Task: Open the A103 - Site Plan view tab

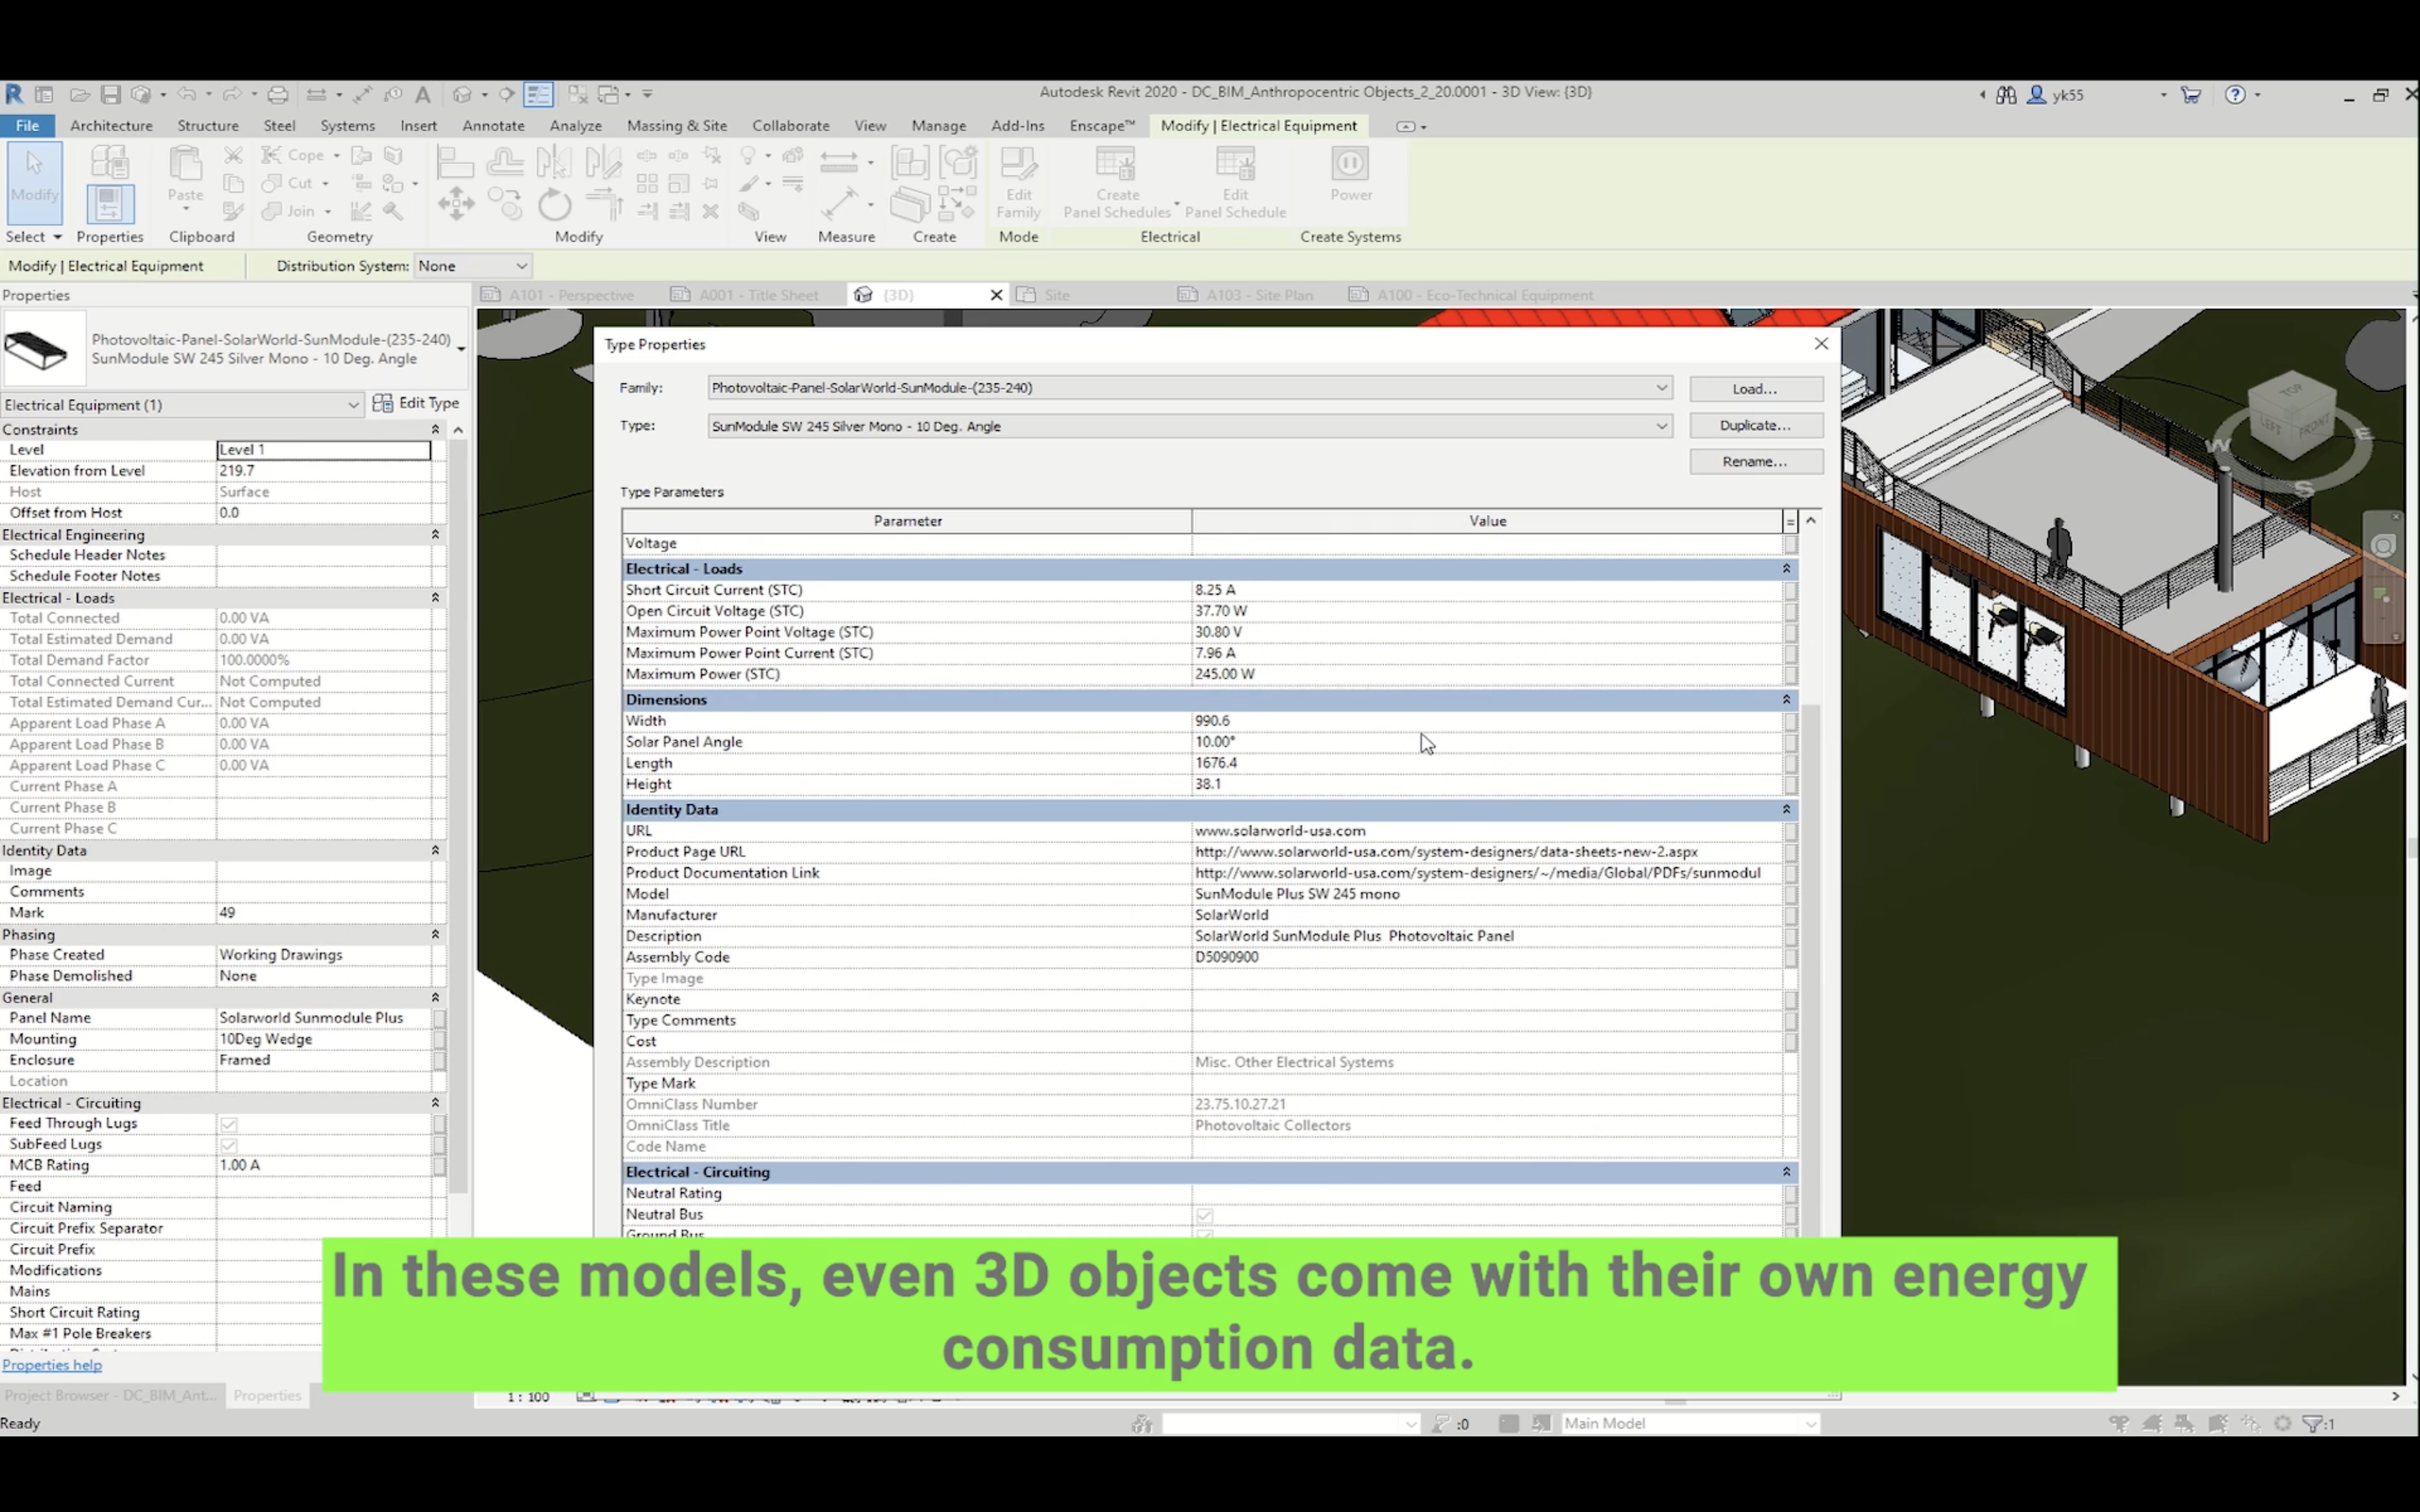Action: coord(1246,295)
